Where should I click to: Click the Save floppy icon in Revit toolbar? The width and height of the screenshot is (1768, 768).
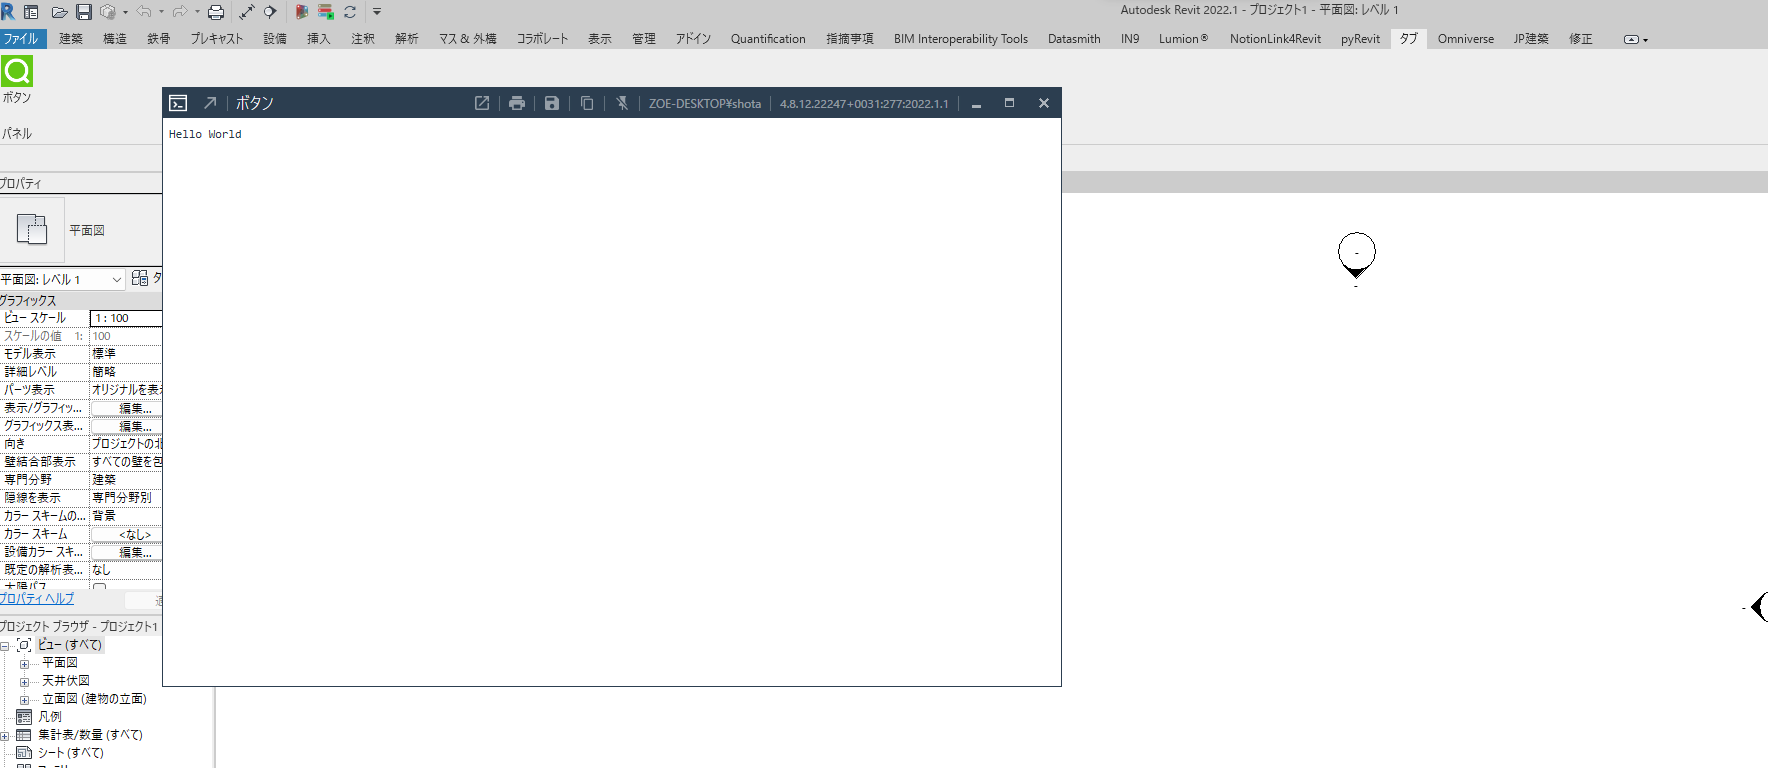(x=84, y=12)
